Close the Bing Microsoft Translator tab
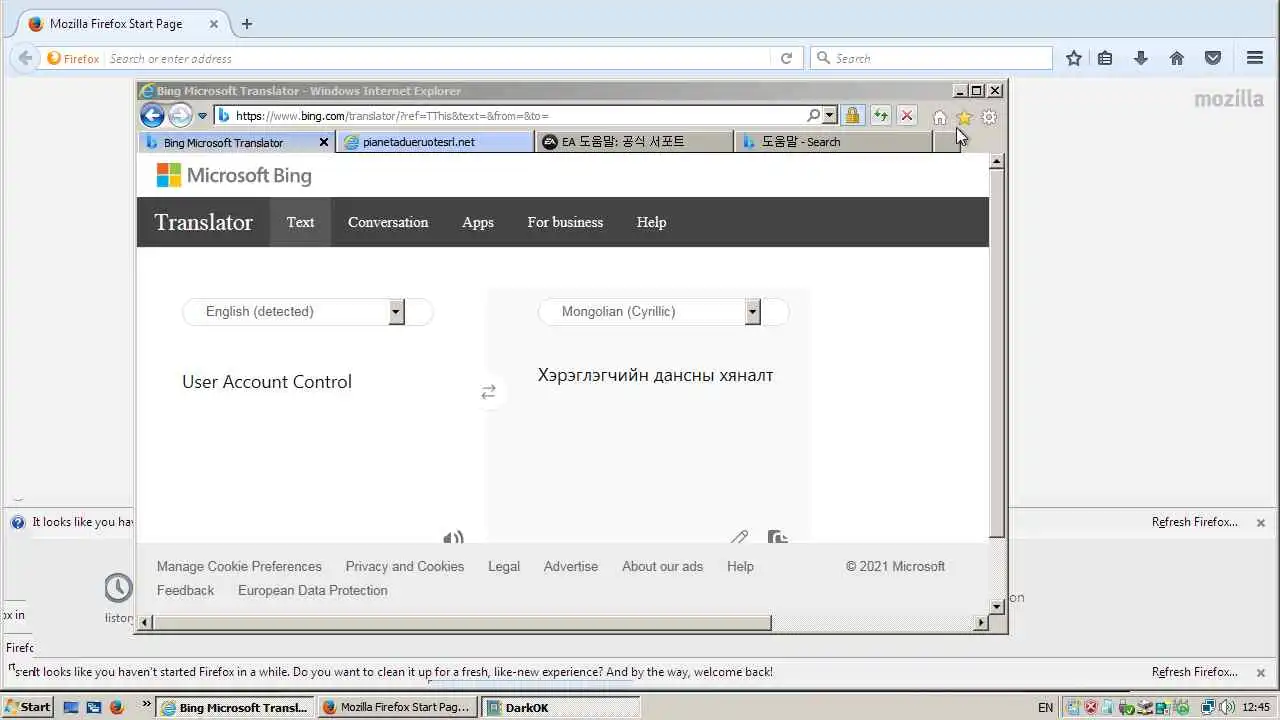Viewport: 1280px width, 720px height. [323, 142]
